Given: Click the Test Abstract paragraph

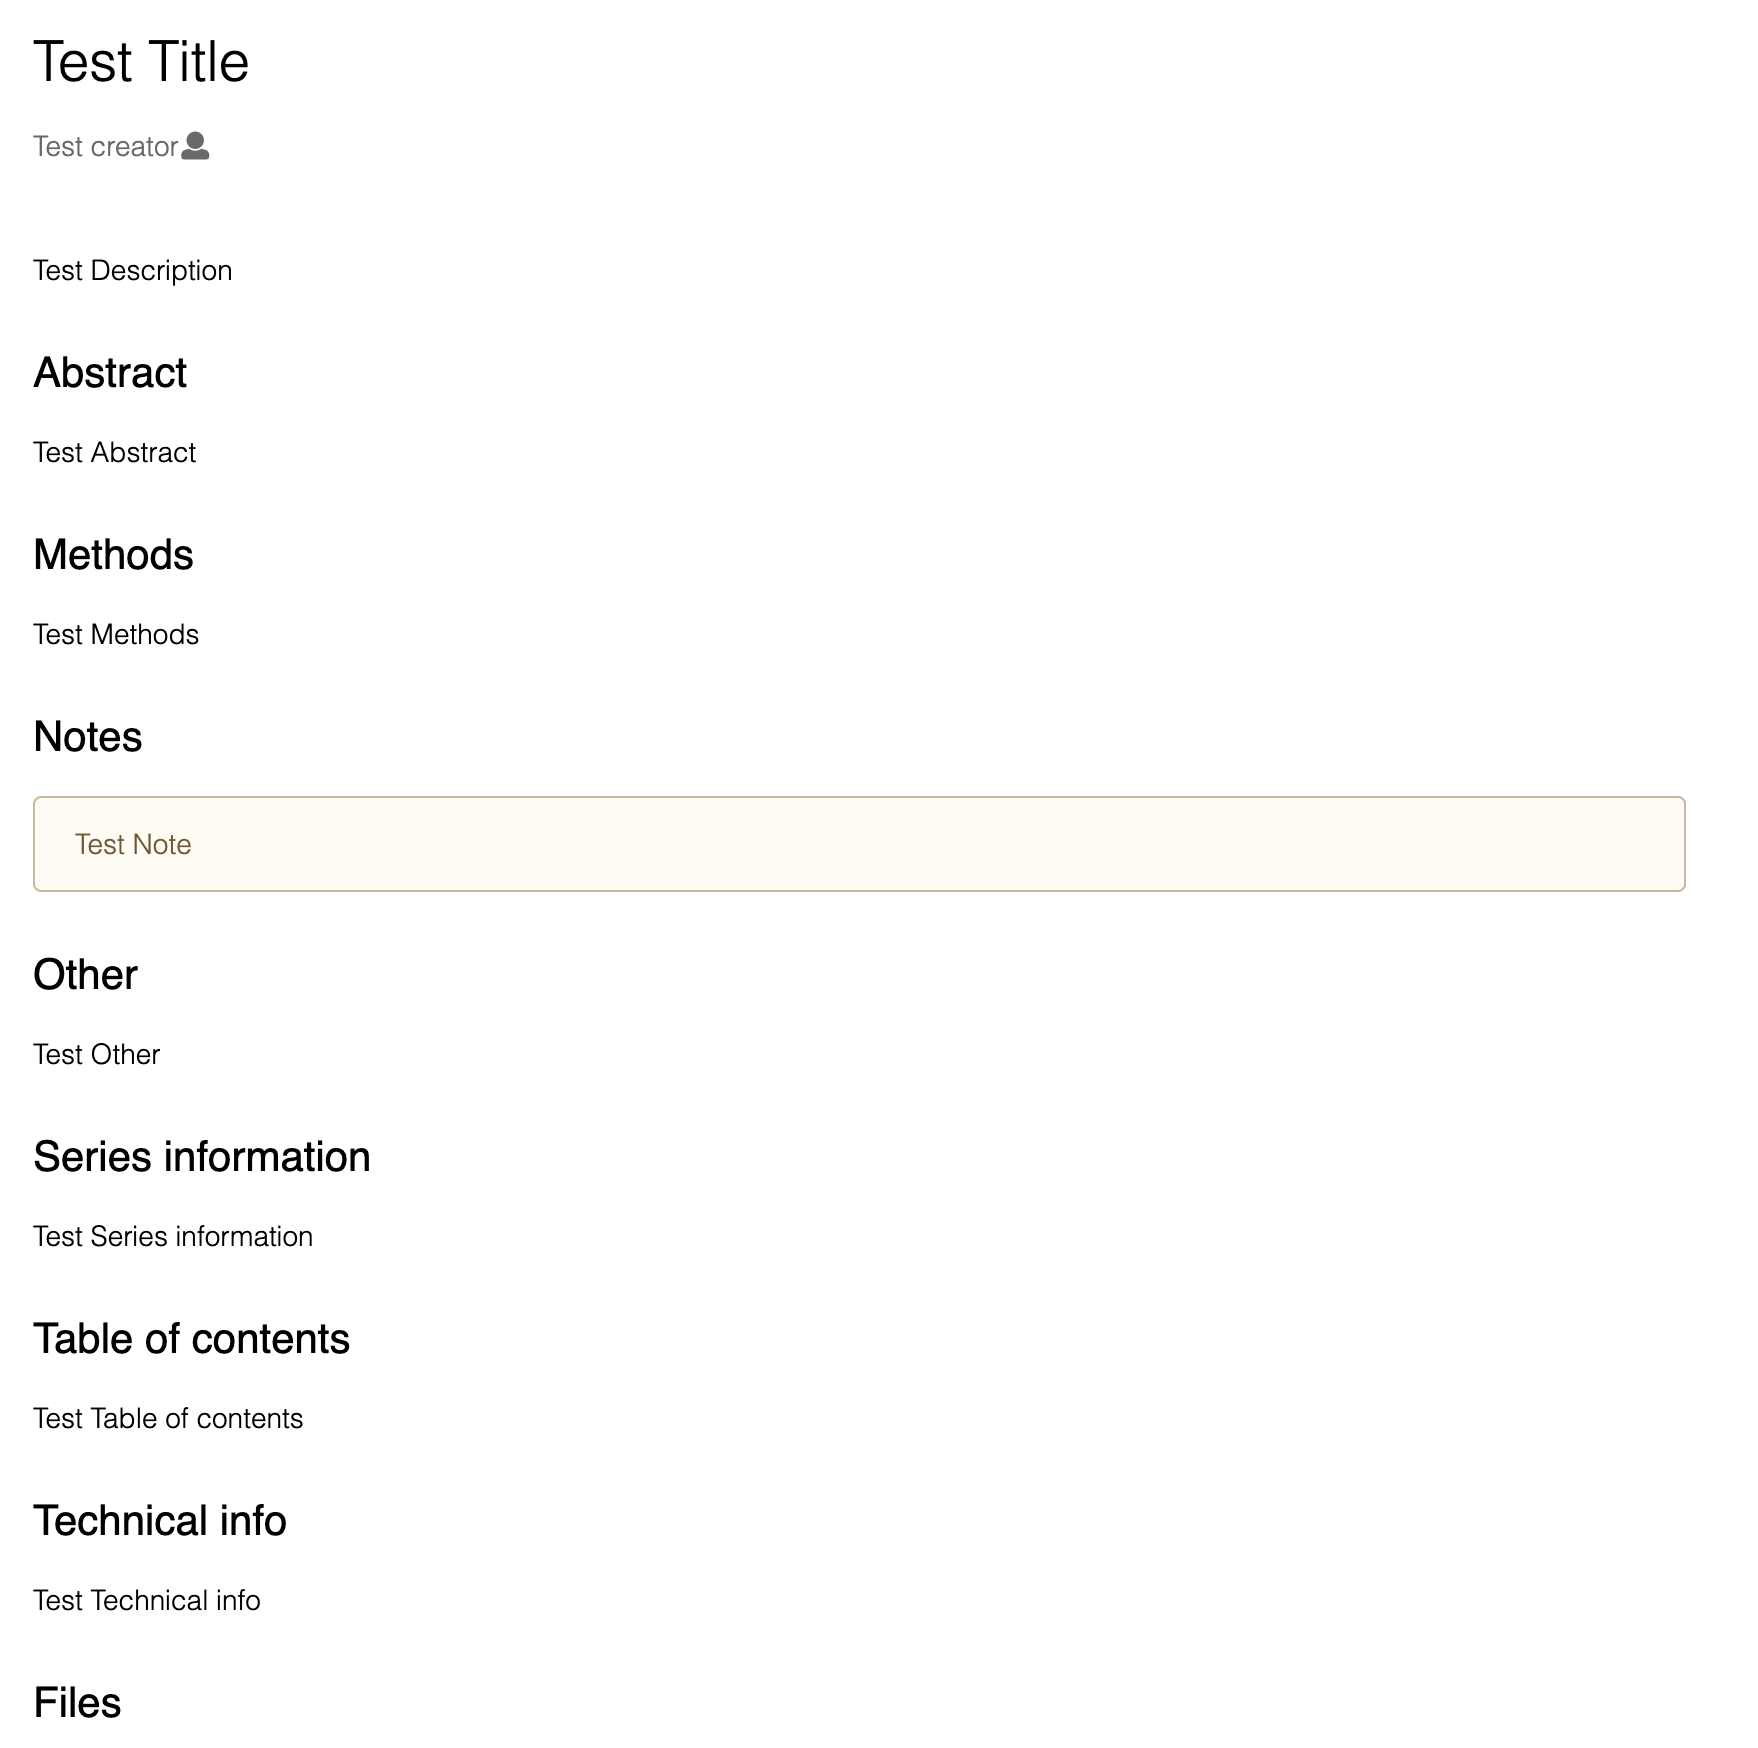Looking at the screenshot, I should pos(114,453).
